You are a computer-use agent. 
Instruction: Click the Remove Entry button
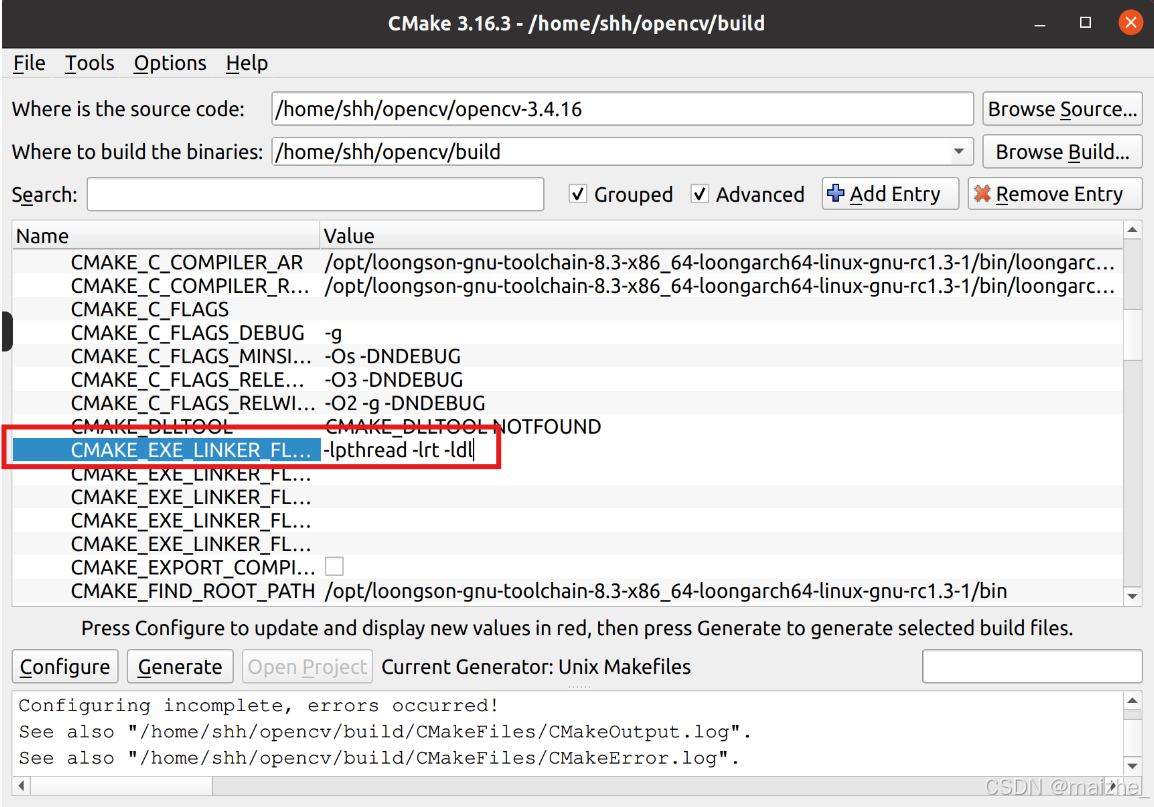coord(1055,194)
